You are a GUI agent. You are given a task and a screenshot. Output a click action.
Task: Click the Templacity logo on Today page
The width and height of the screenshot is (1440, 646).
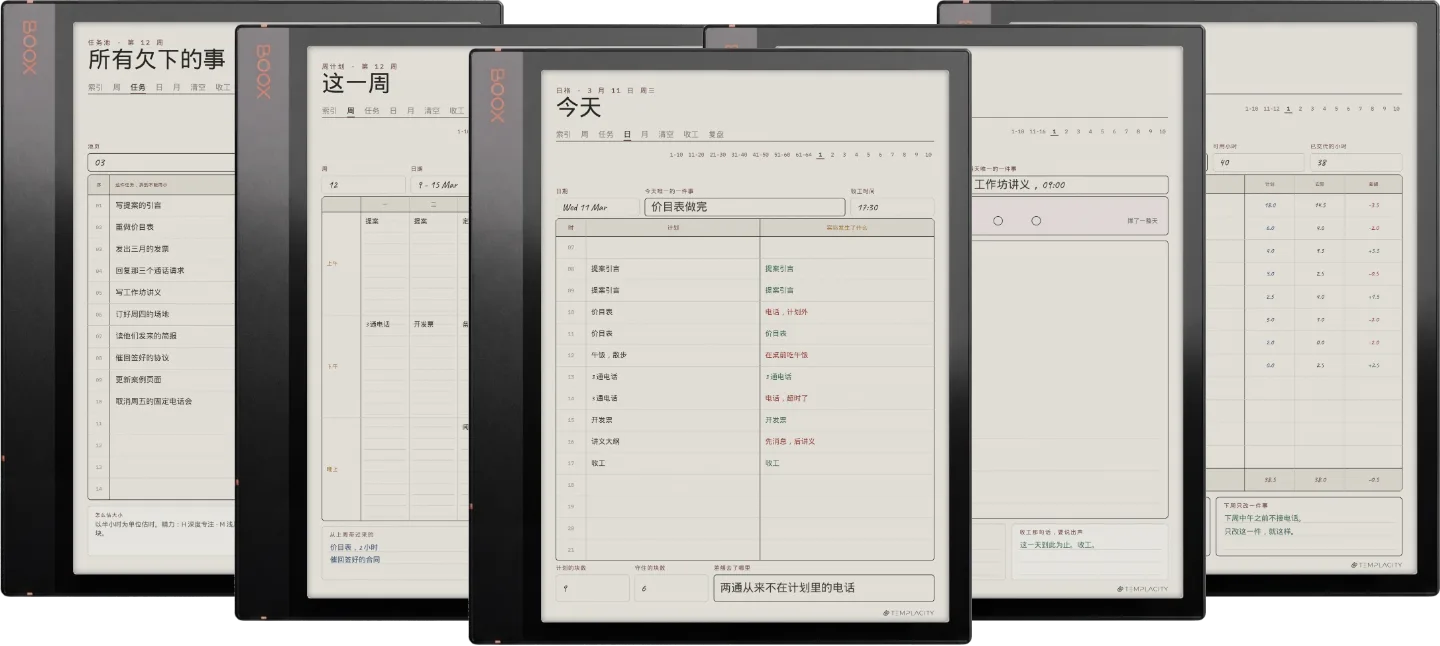tap(908, 613)
